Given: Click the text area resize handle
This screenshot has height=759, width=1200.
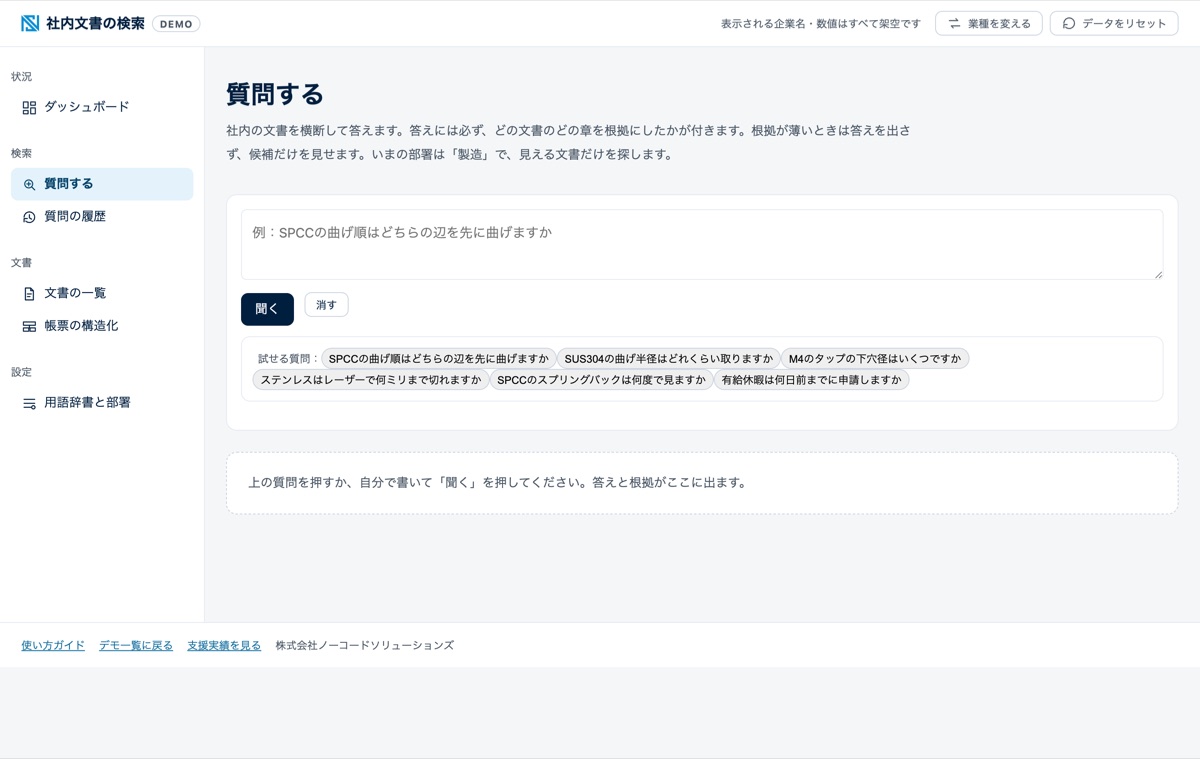Looking at the screenshot, I should point(1158,274).
